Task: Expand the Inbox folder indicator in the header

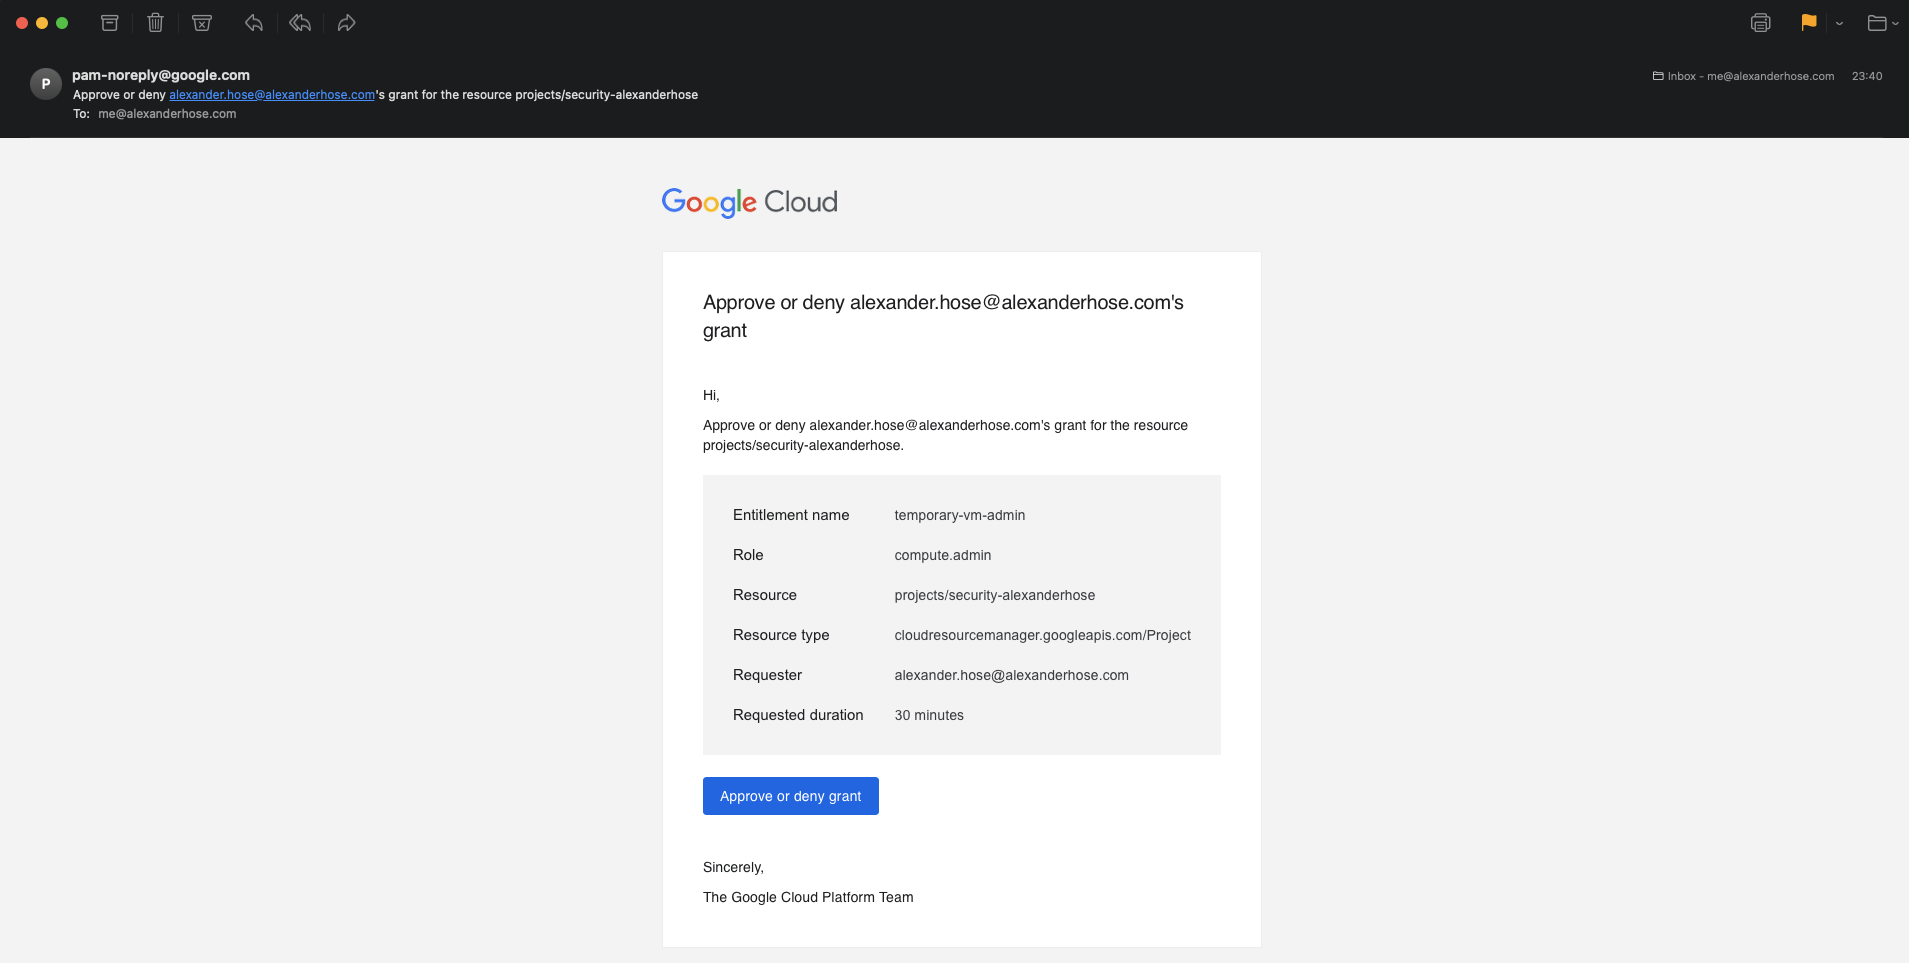Action: coord(1658,76)
